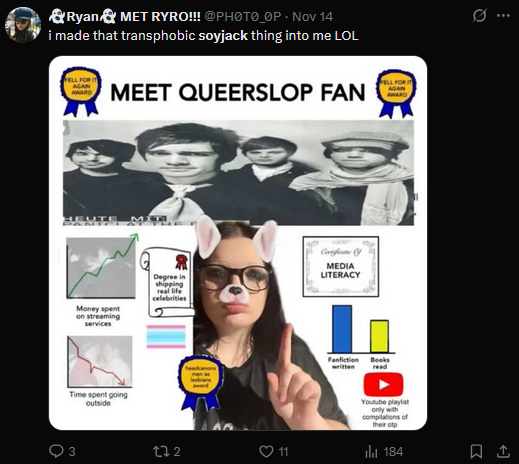This screenshot has width=519, height=464.
Task: Click the tweet text body
Action: pyautogui.click(x=203, y=35)
